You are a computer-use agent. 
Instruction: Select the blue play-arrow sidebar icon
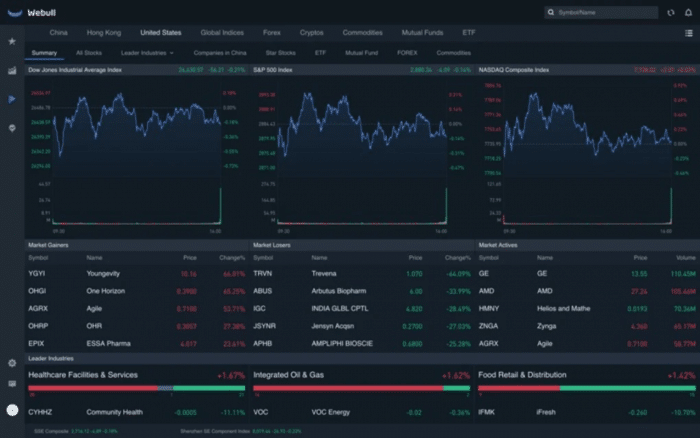click(x=12, y=100)
